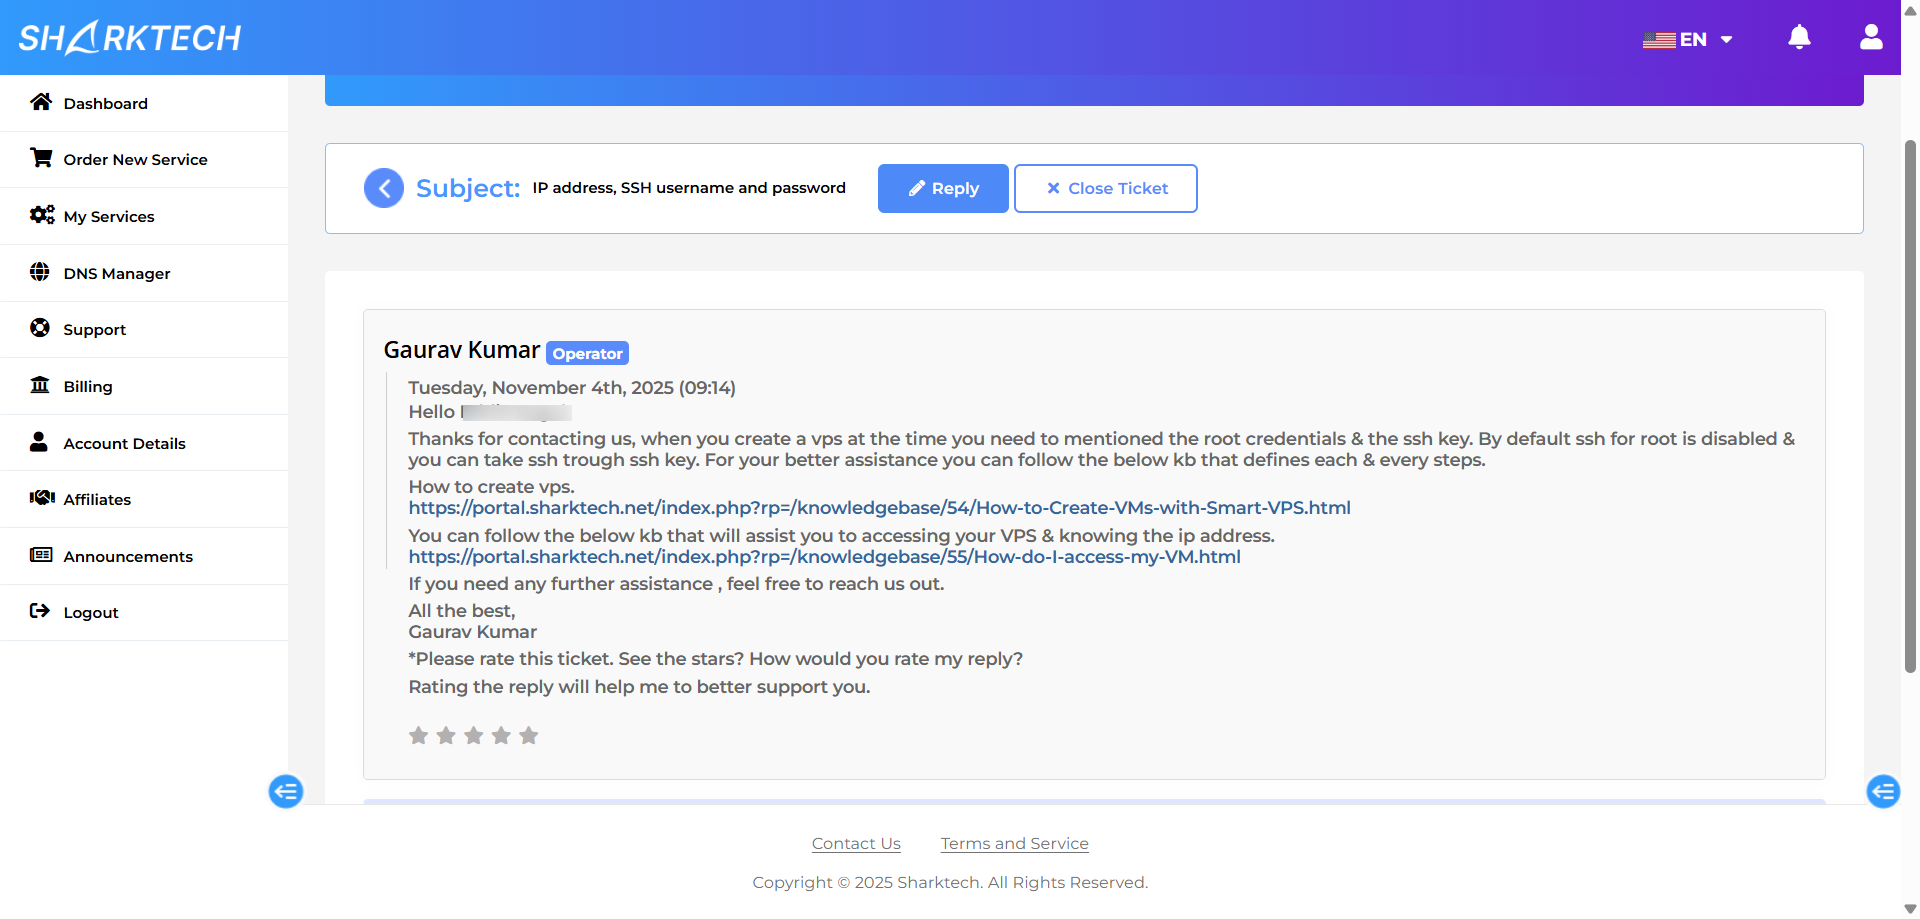Click the US flag language icon
The height and width of the screenshot is (919, 1920).
1659,40
